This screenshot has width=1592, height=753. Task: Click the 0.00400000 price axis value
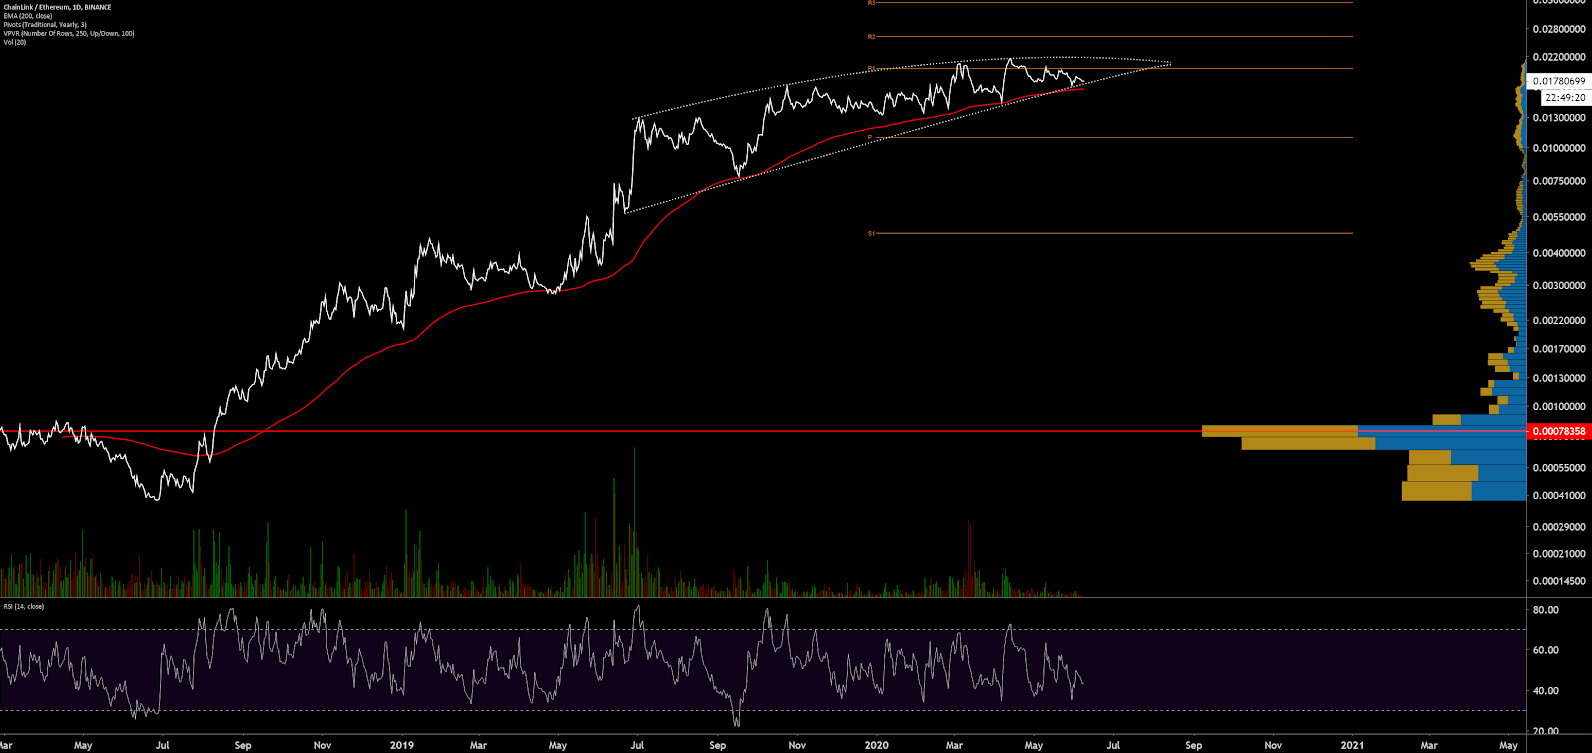1559,253
